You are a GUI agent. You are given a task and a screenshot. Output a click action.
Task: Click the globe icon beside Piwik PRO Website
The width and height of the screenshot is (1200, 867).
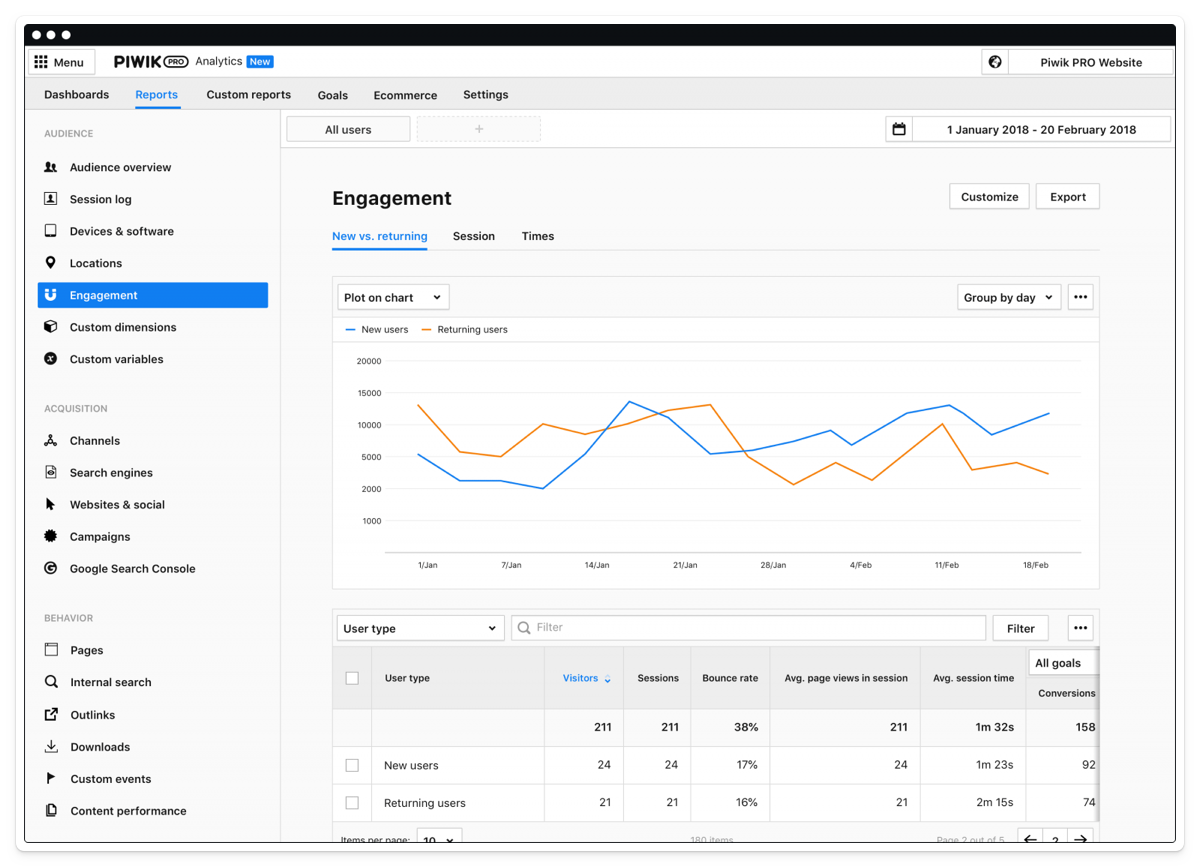coord(995,62)
